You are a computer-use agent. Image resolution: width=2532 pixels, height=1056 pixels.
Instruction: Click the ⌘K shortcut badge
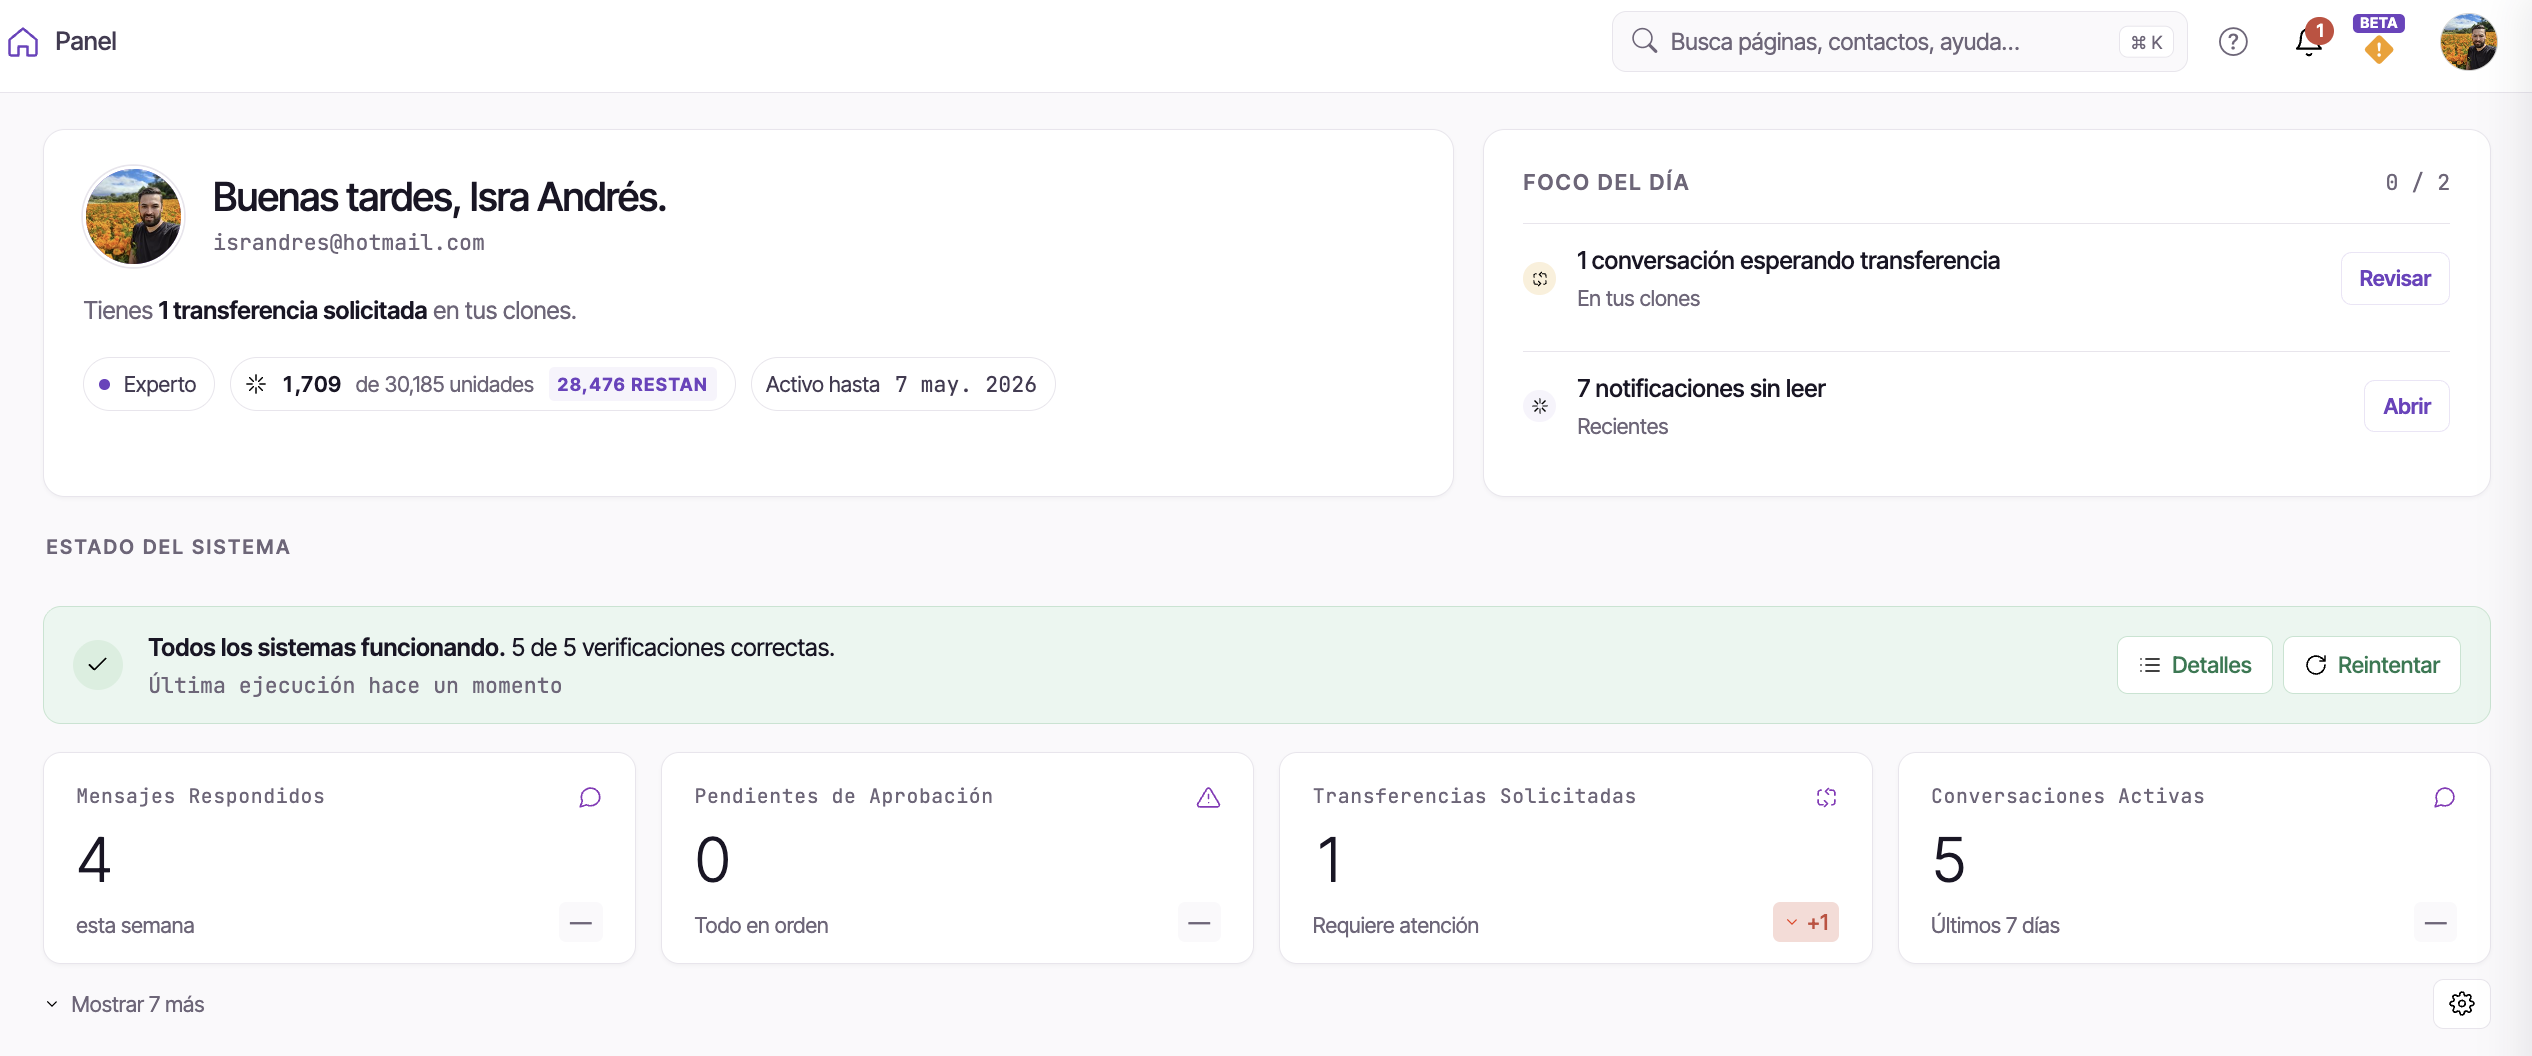[x=2146, y=42]
